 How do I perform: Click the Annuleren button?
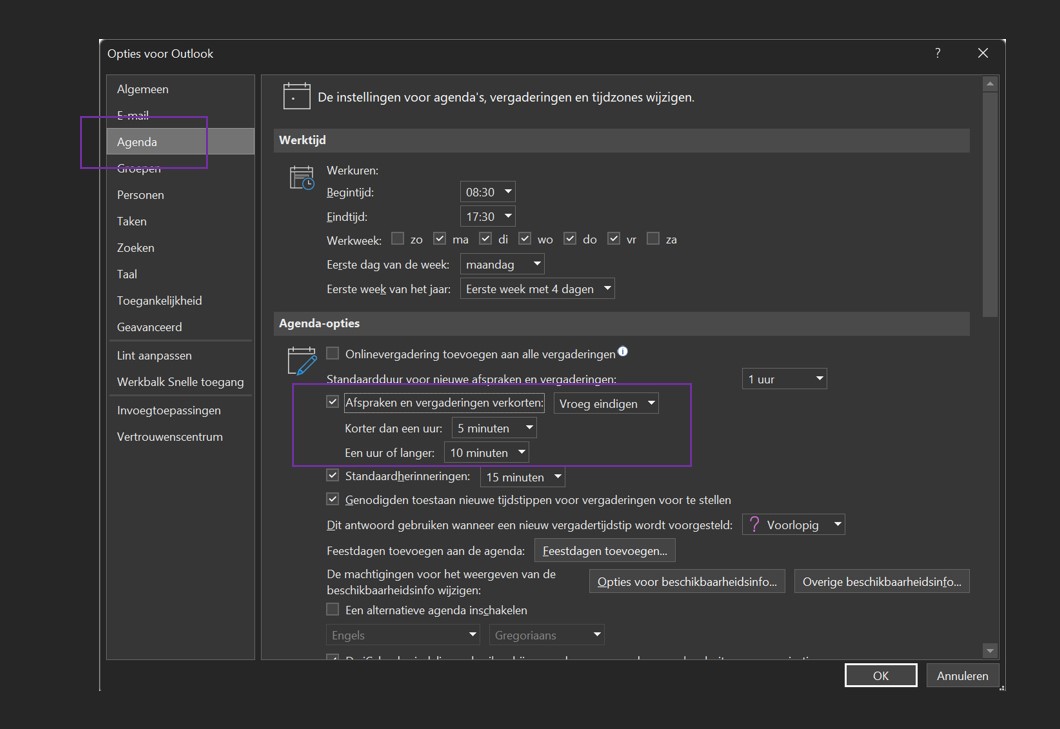[962, 675]
